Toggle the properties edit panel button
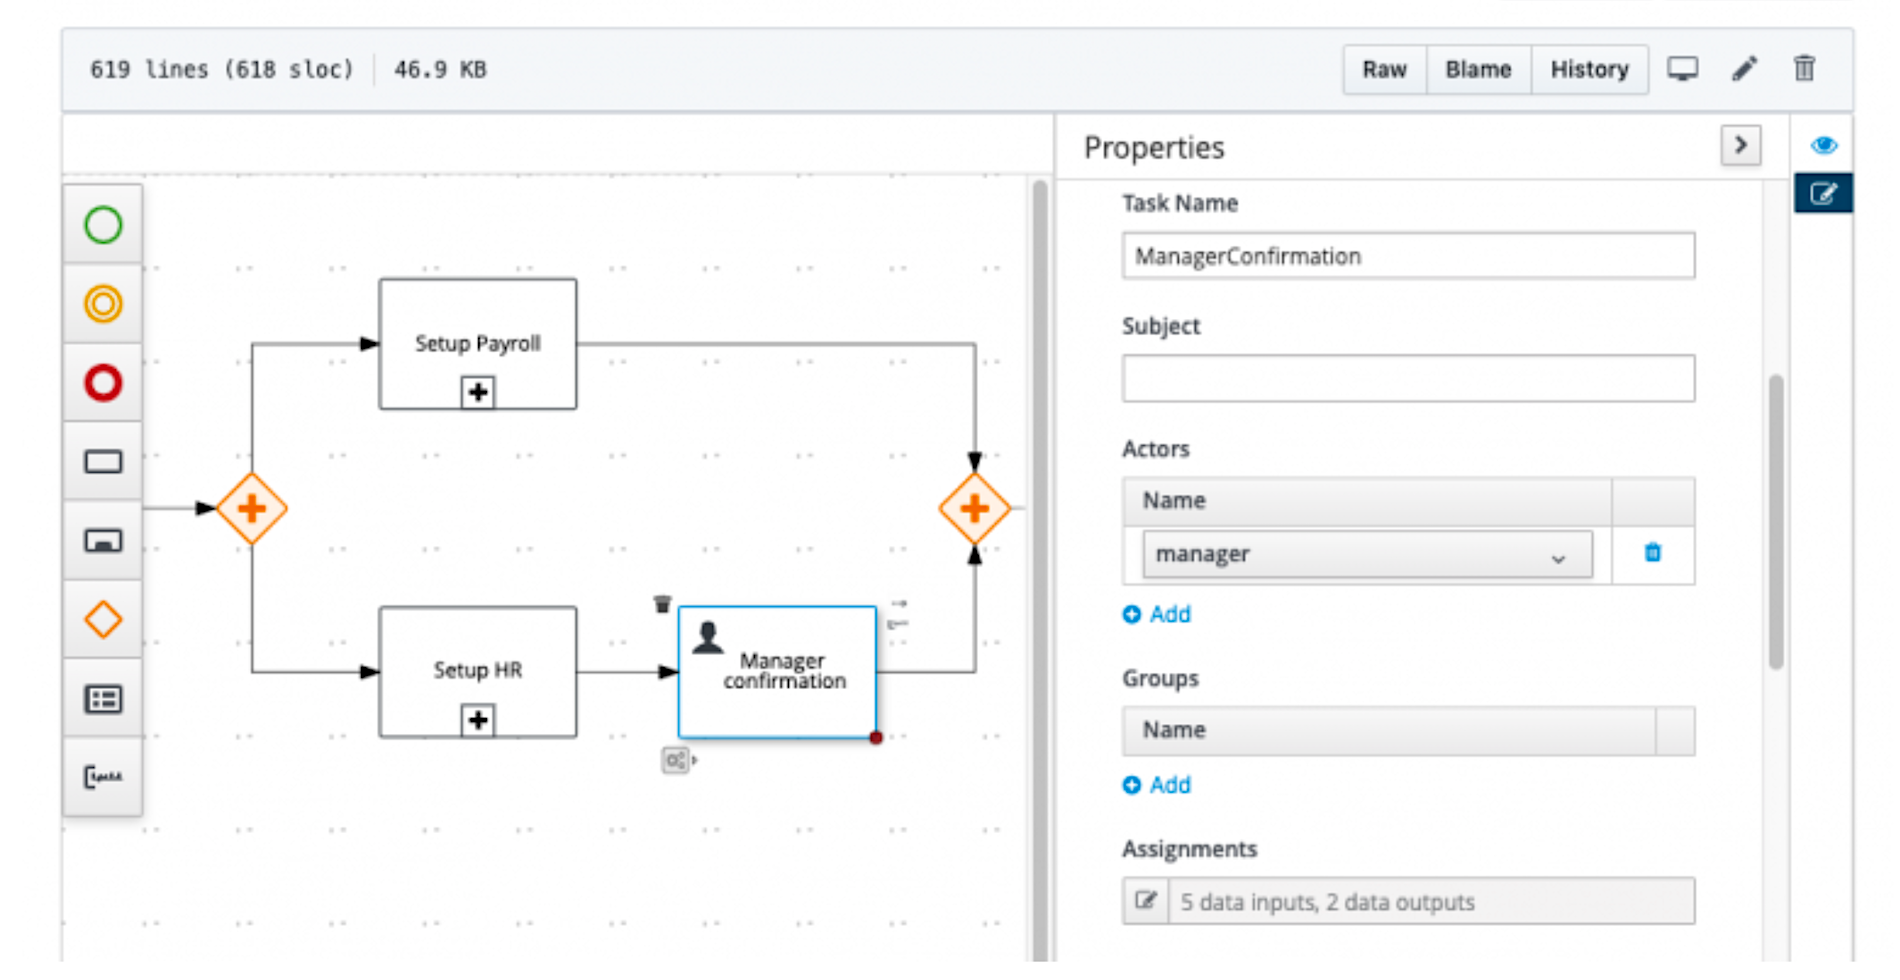1900x980 pixels. pos(1823,194)
